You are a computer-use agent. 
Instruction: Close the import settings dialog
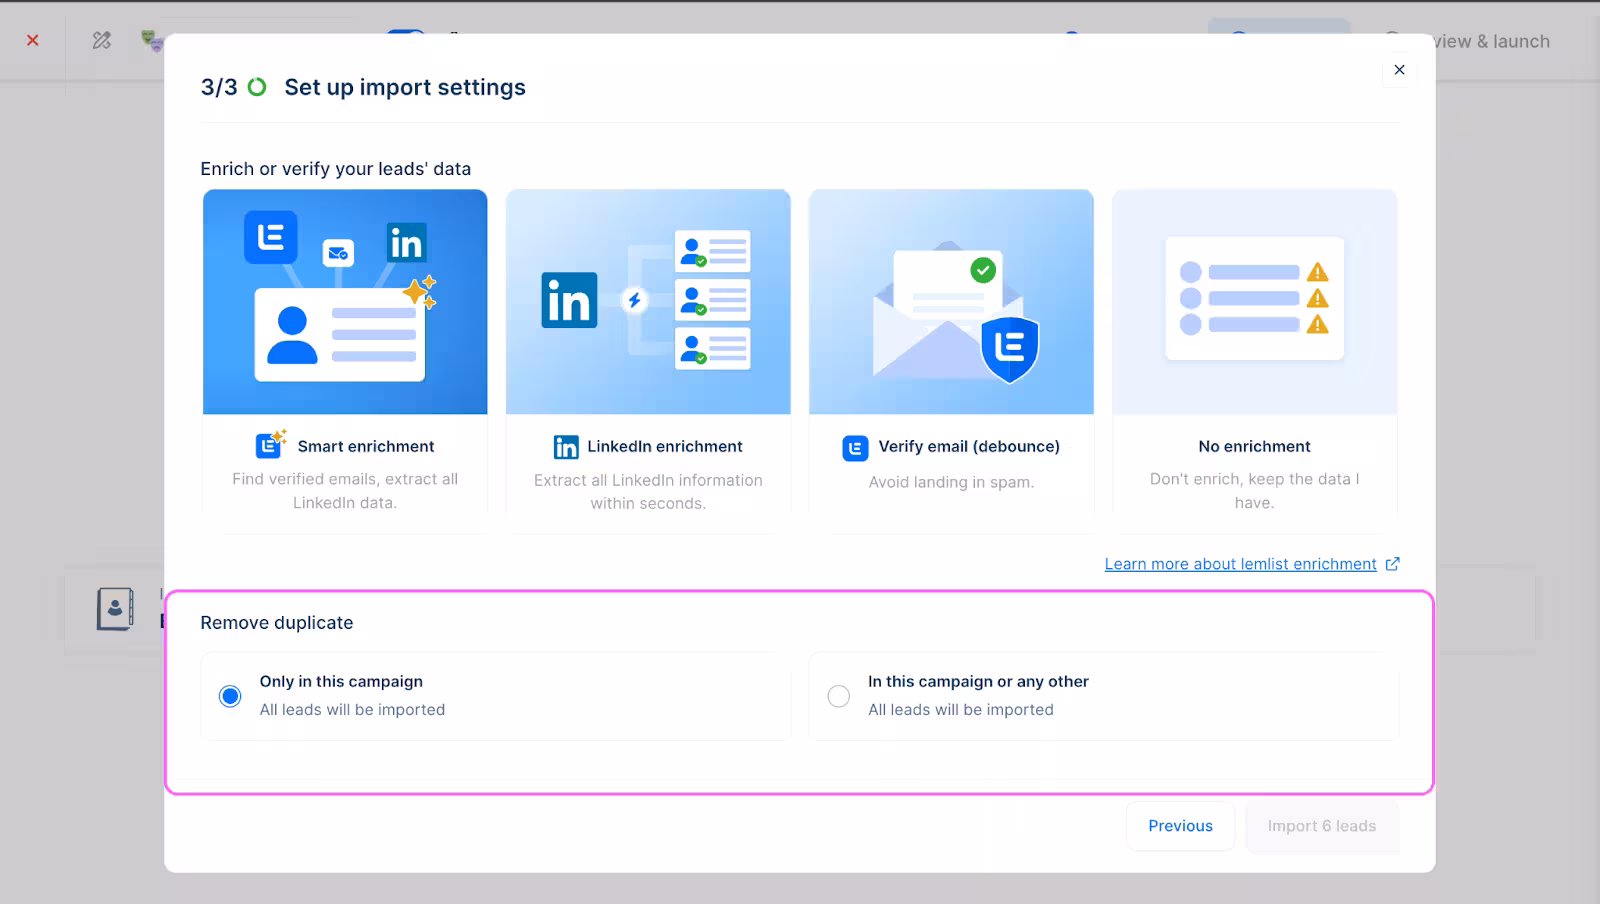tap(1399, 70)
